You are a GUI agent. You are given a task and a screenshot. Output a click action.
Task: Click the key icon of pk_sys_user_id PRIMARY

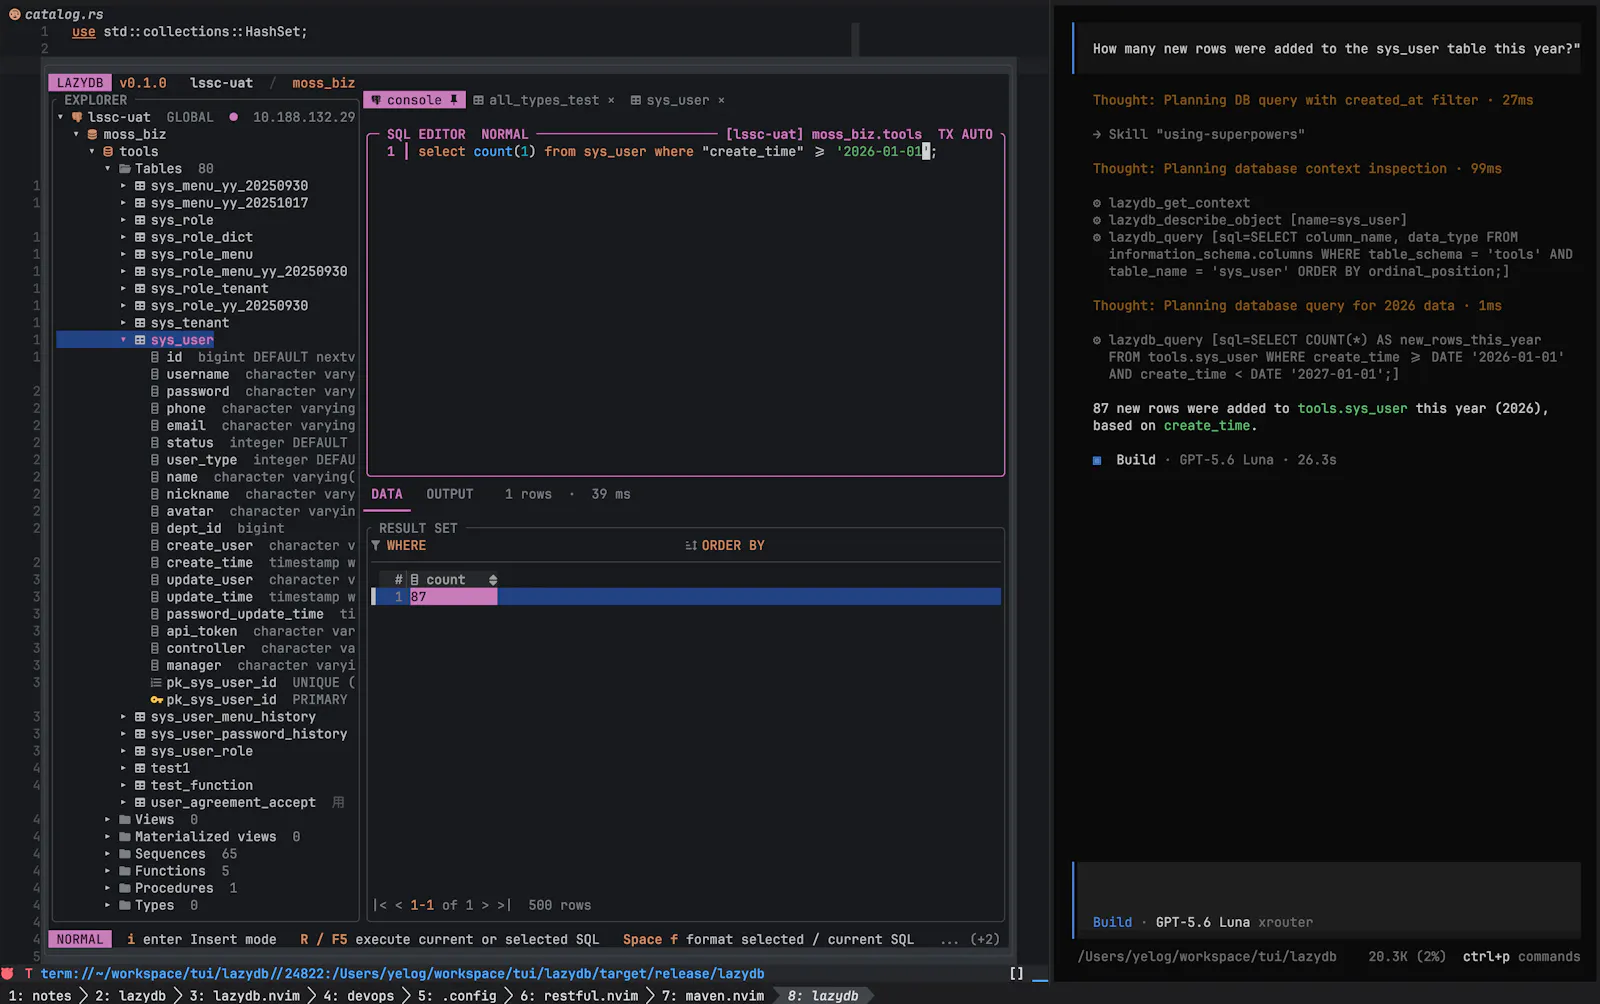coord(156,700)
